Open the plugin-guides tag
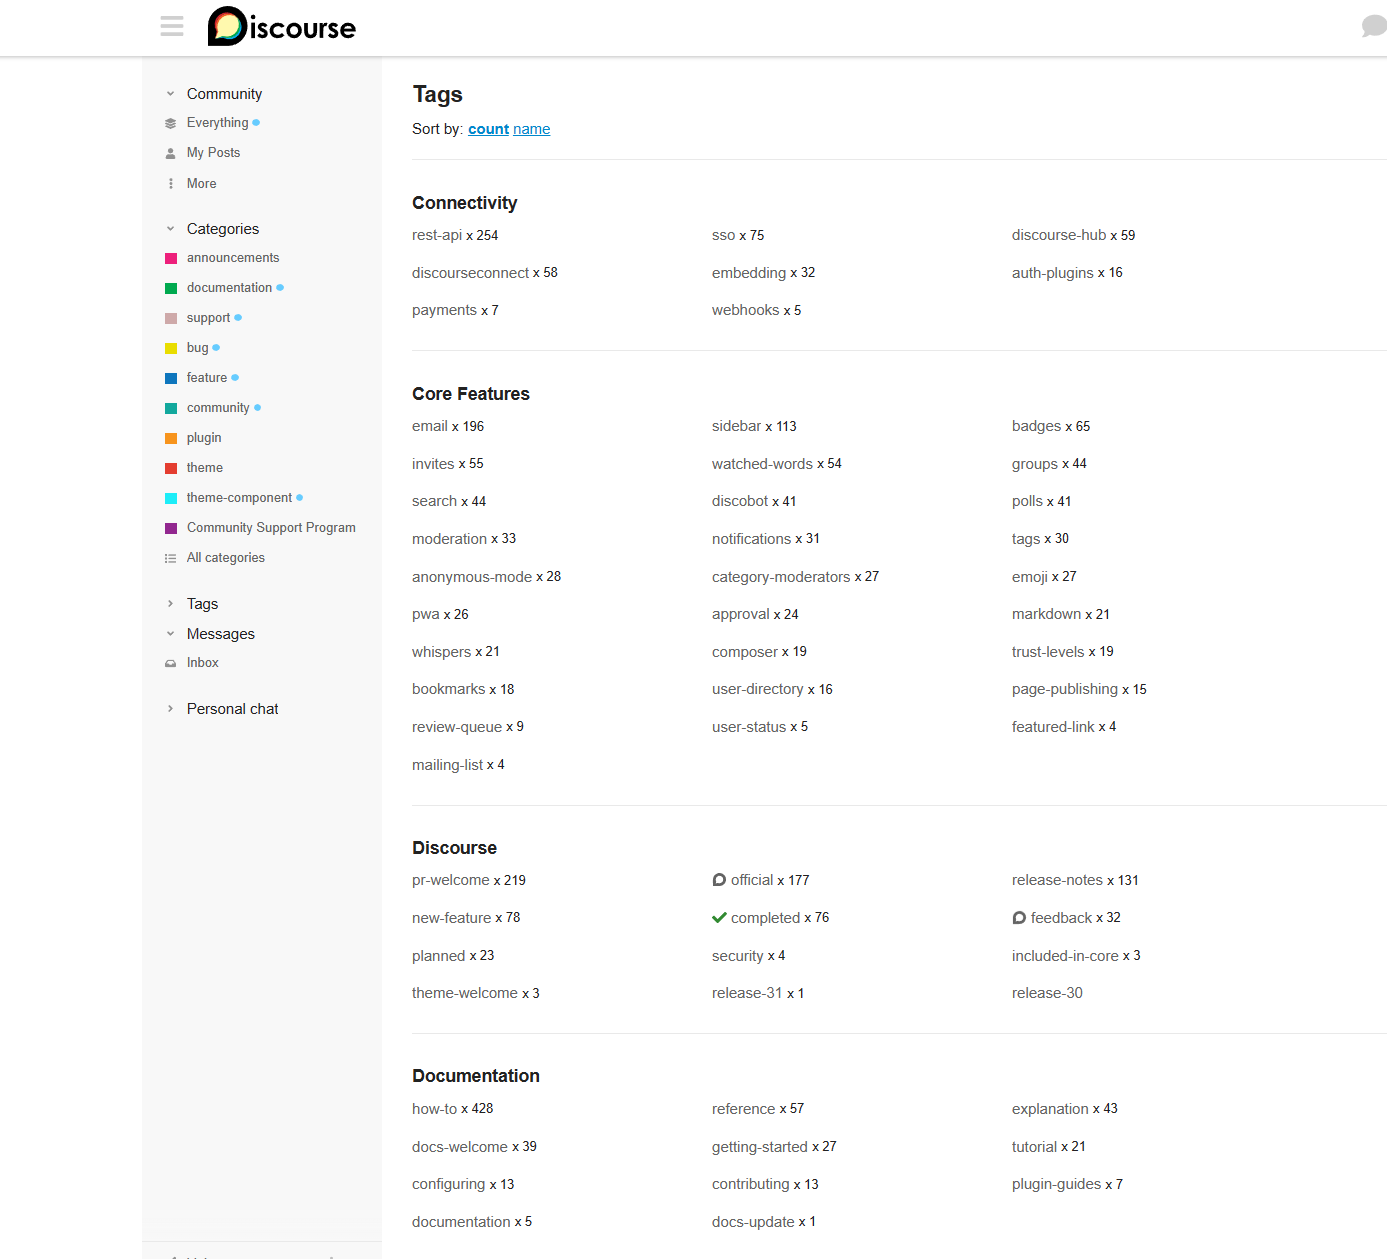 coord(1056,1184)
